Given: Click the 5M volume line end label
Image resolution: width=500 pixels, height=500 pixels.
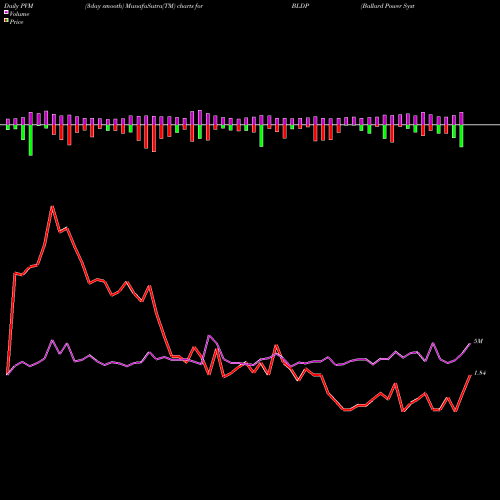Looking at the screenshot, I should [478, 341].
